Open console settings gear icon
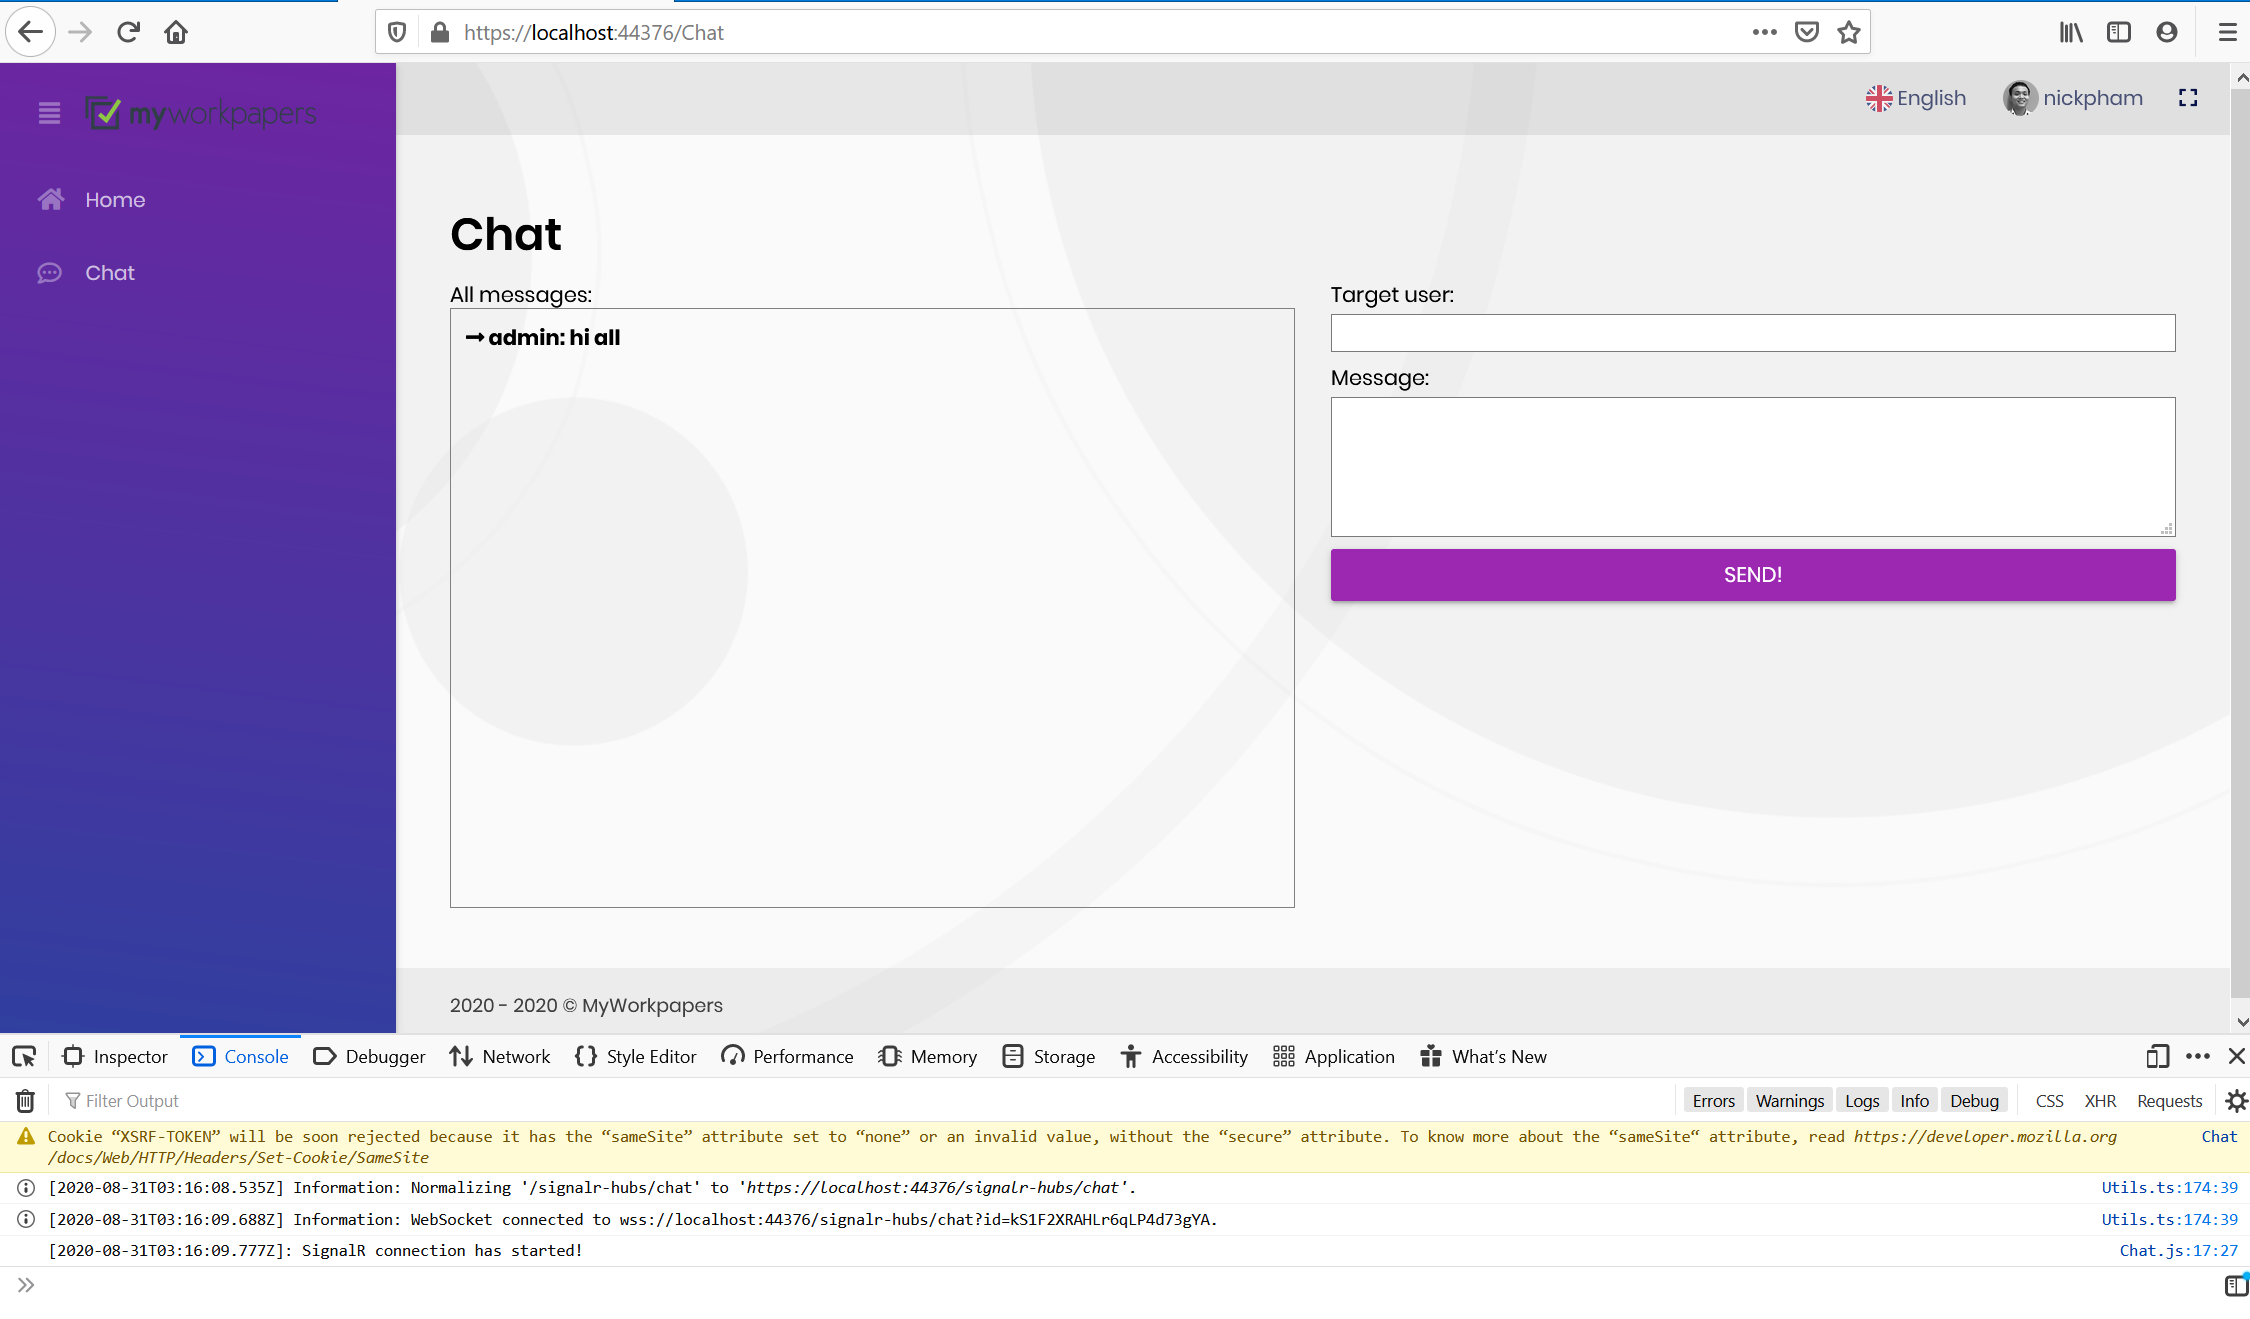Image resolution: width=2250 pixels, height=1319 pixels. pos(2236,1101)
